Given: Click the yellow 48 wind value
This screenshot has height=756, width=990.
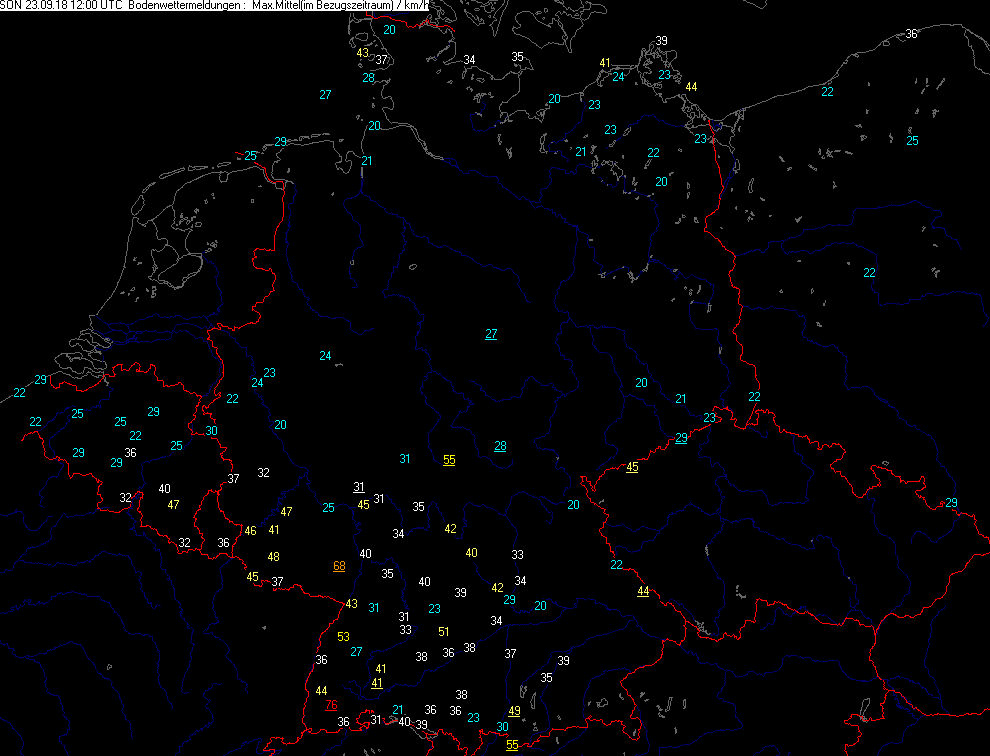Looking at the screenshot, I should point(273,557).
